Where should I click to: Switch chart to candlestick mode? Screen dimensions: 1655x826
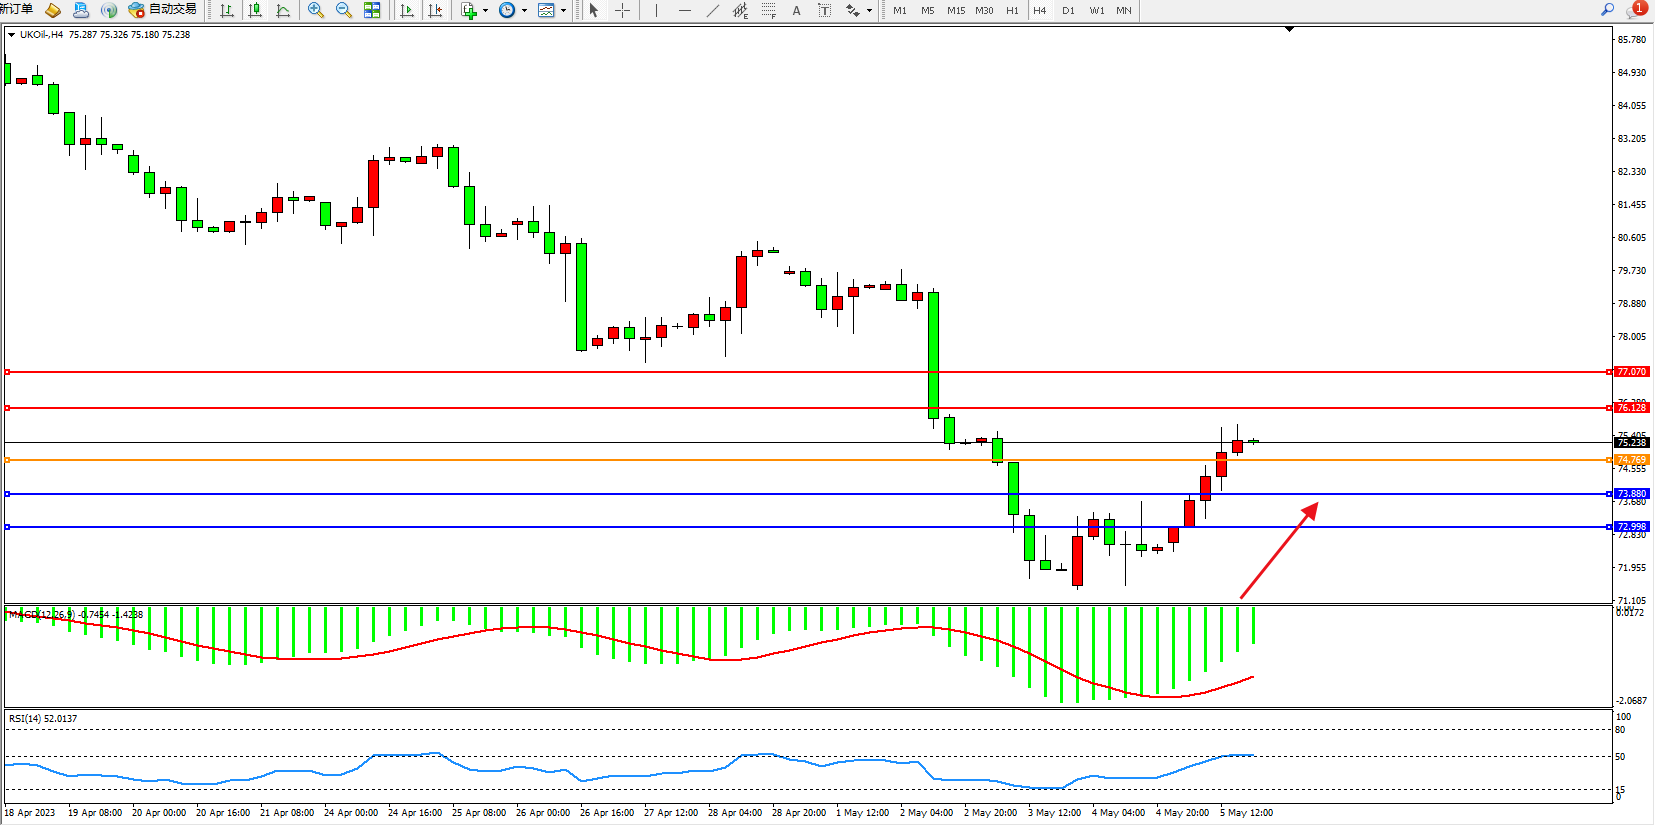[x=255, y=10]
